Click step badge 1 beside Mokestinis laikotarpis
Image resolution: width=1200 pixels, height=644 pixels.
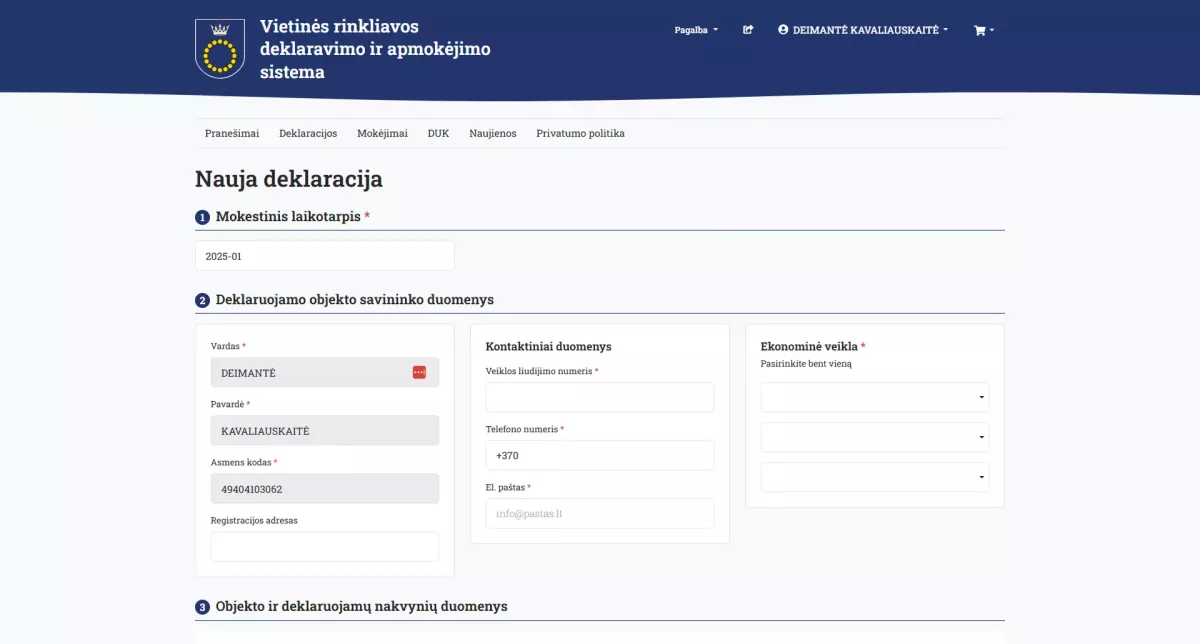(x=202, y=216)
